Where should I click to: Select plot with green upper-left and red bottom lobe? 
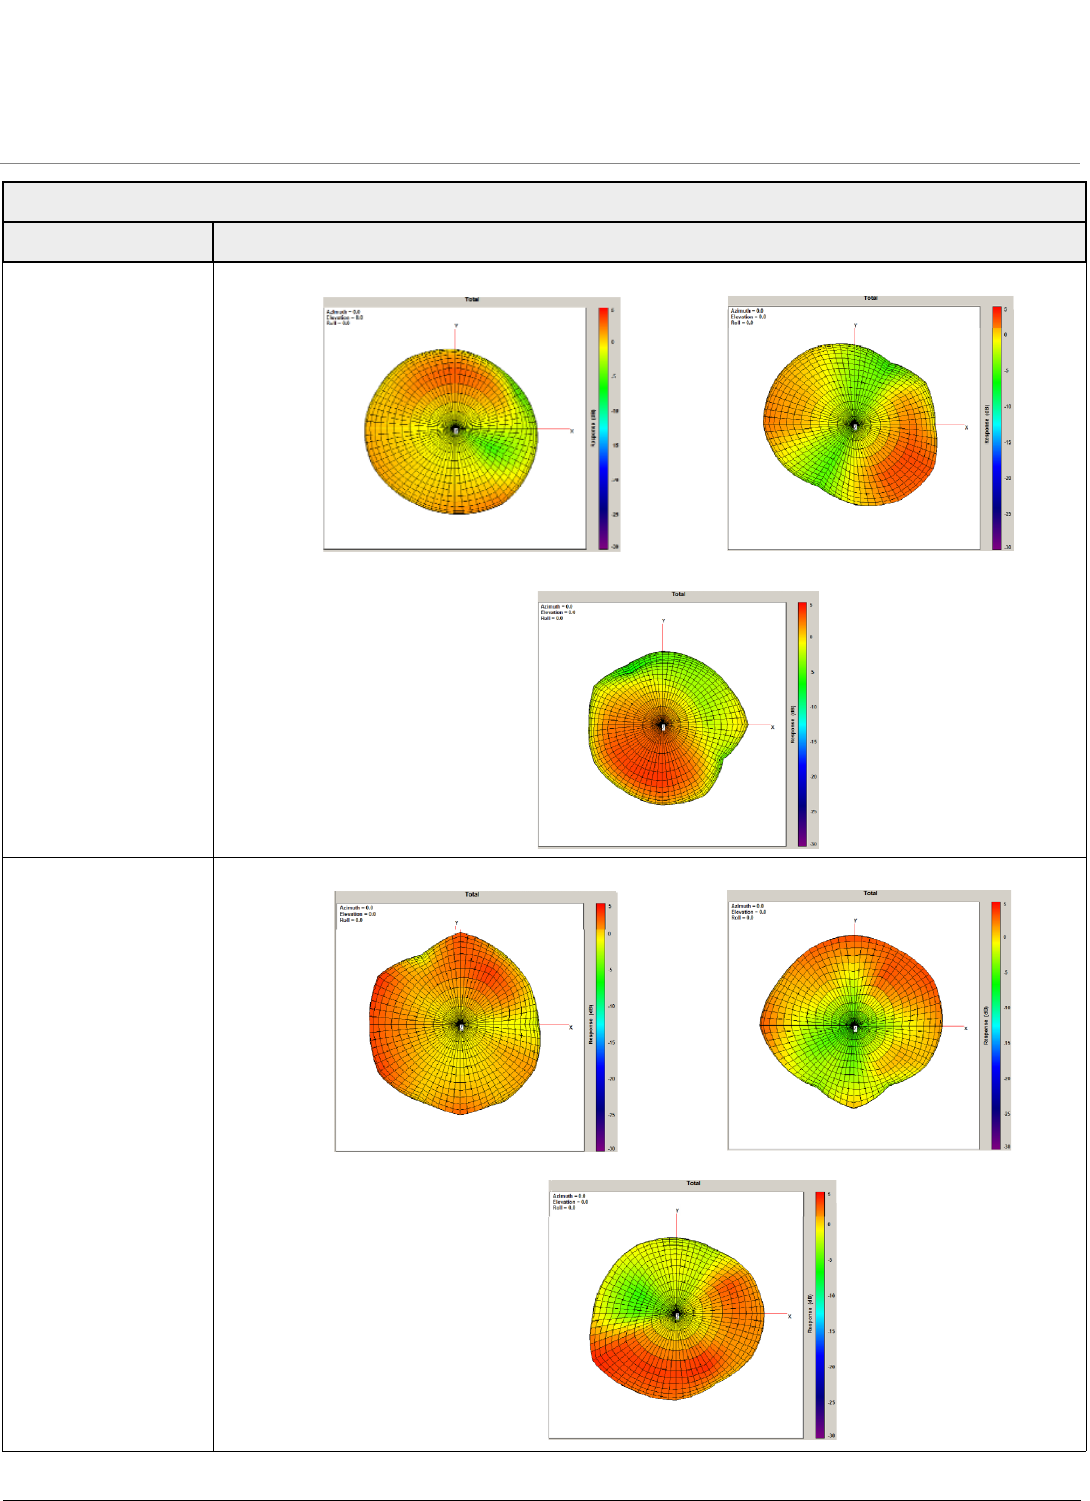coord(692,1309)
